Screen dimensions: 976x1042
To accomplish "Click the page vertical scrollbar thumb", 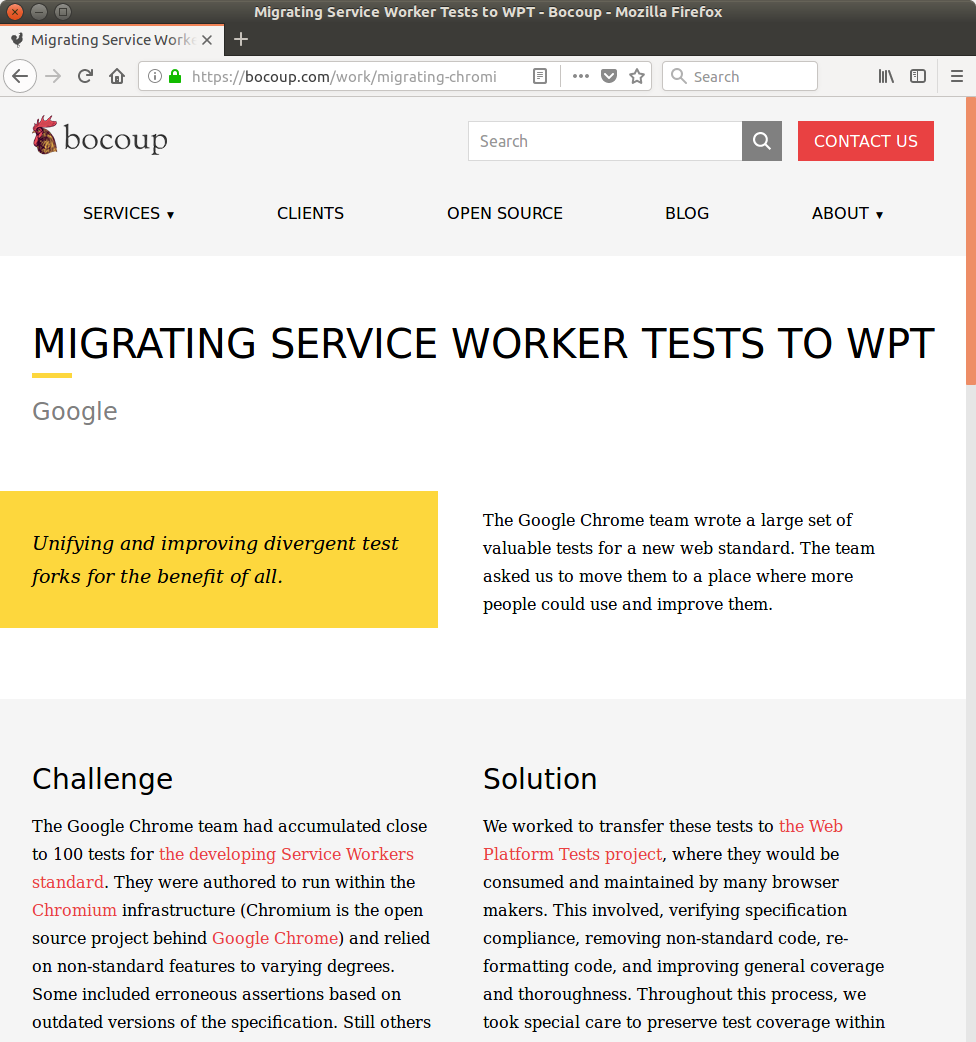I will (971, 241).
